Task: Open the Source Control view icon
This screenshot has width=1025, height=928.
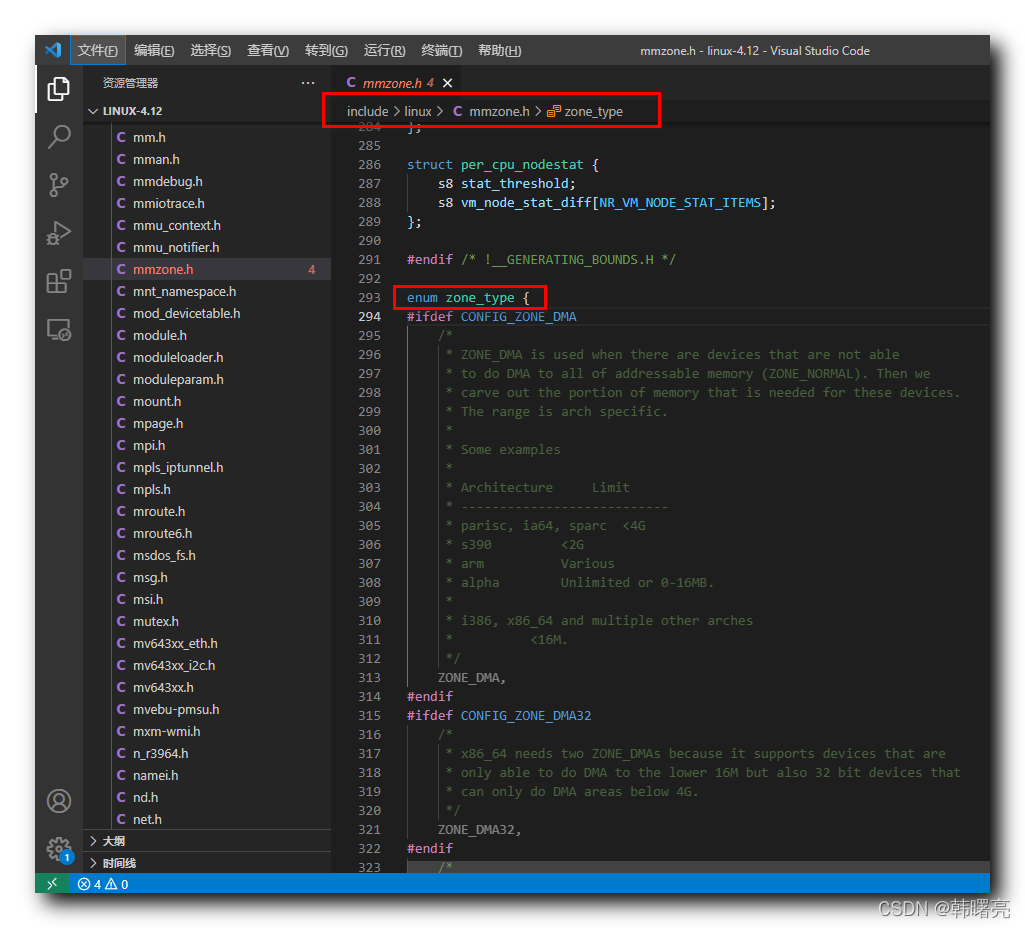Action: 59,185
